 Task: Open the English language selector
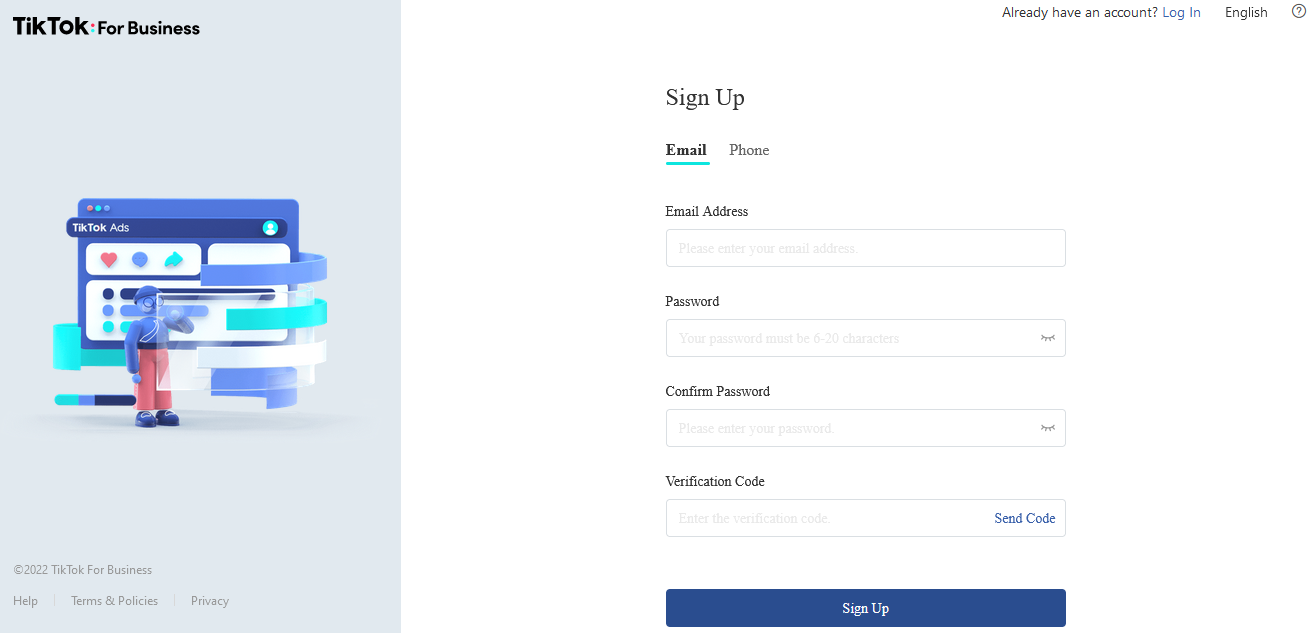click(x=1246, y=13)
